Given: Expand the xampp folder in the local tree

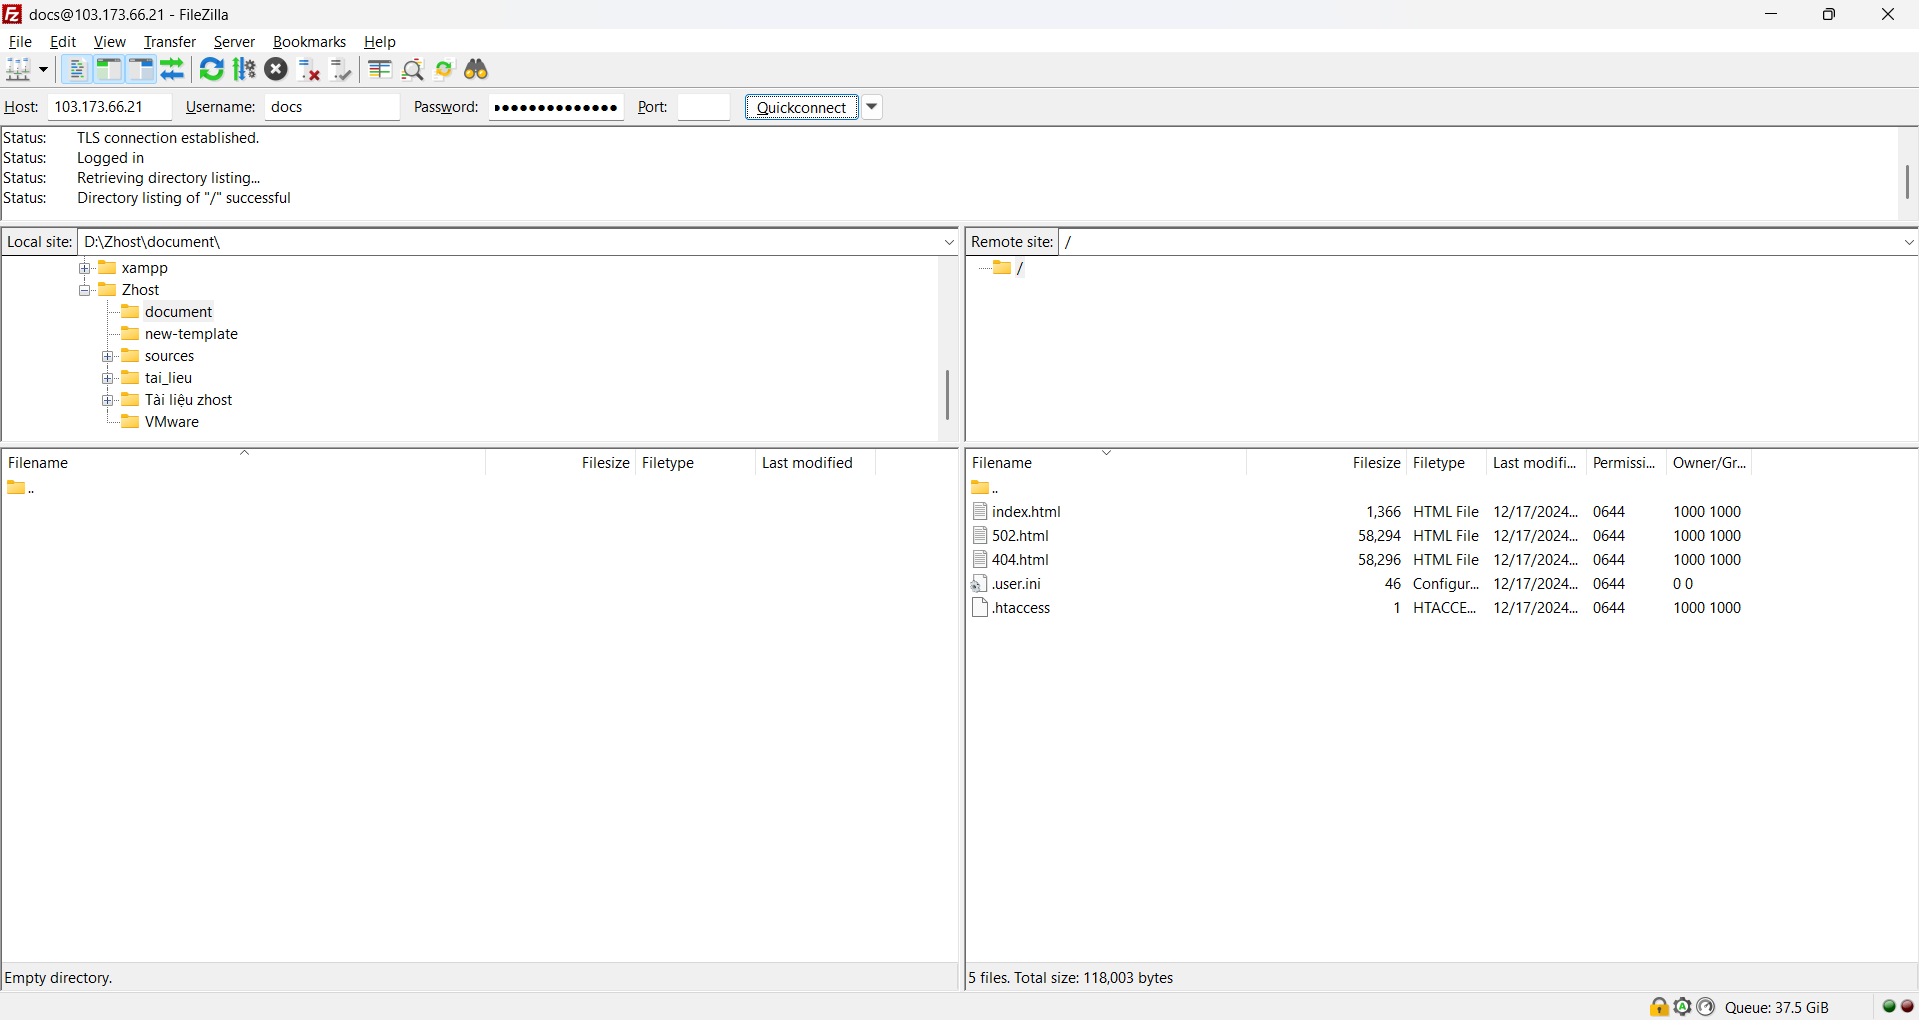Looking at the screenshot, I should [x=85, y=268].
